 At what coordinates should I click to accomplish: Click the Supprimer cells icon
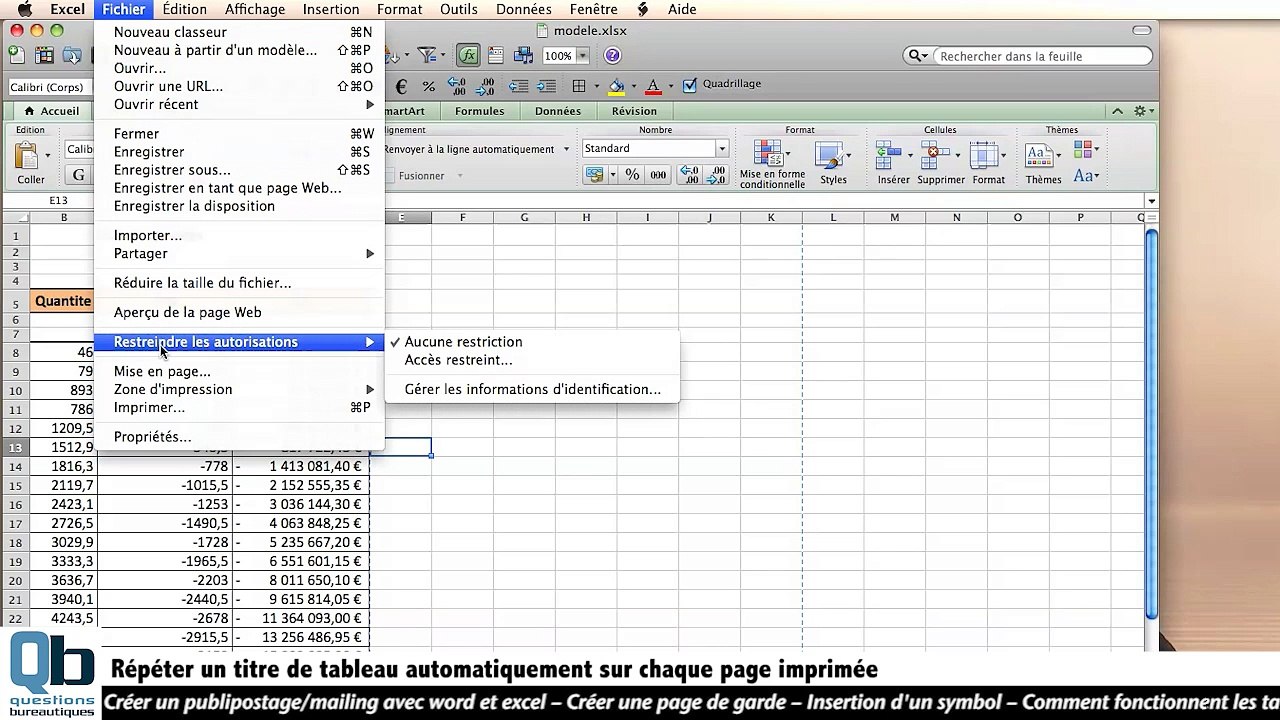point(935,155)
